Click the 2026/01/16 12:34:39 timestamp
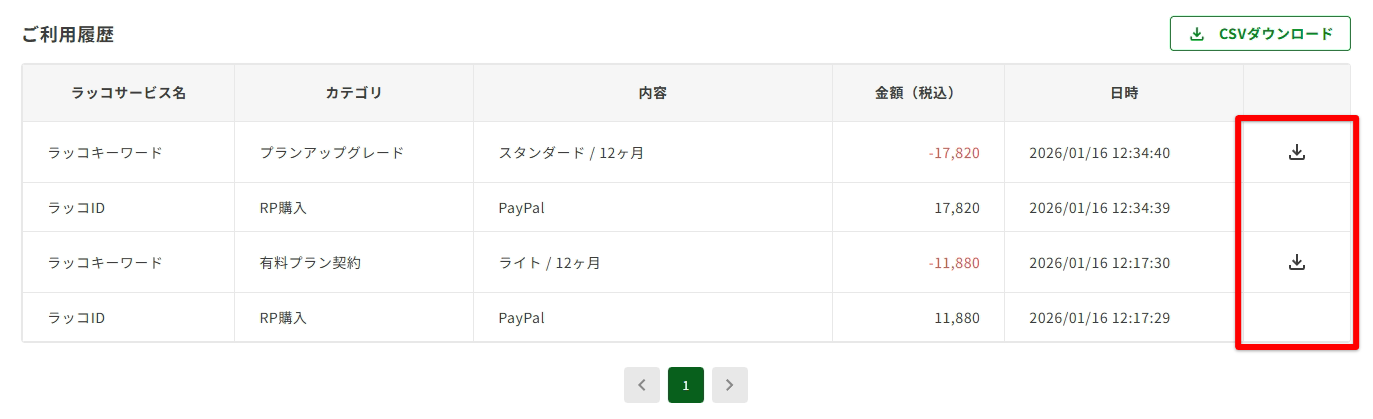The image size is (1373, 419). coord(1099,208)
